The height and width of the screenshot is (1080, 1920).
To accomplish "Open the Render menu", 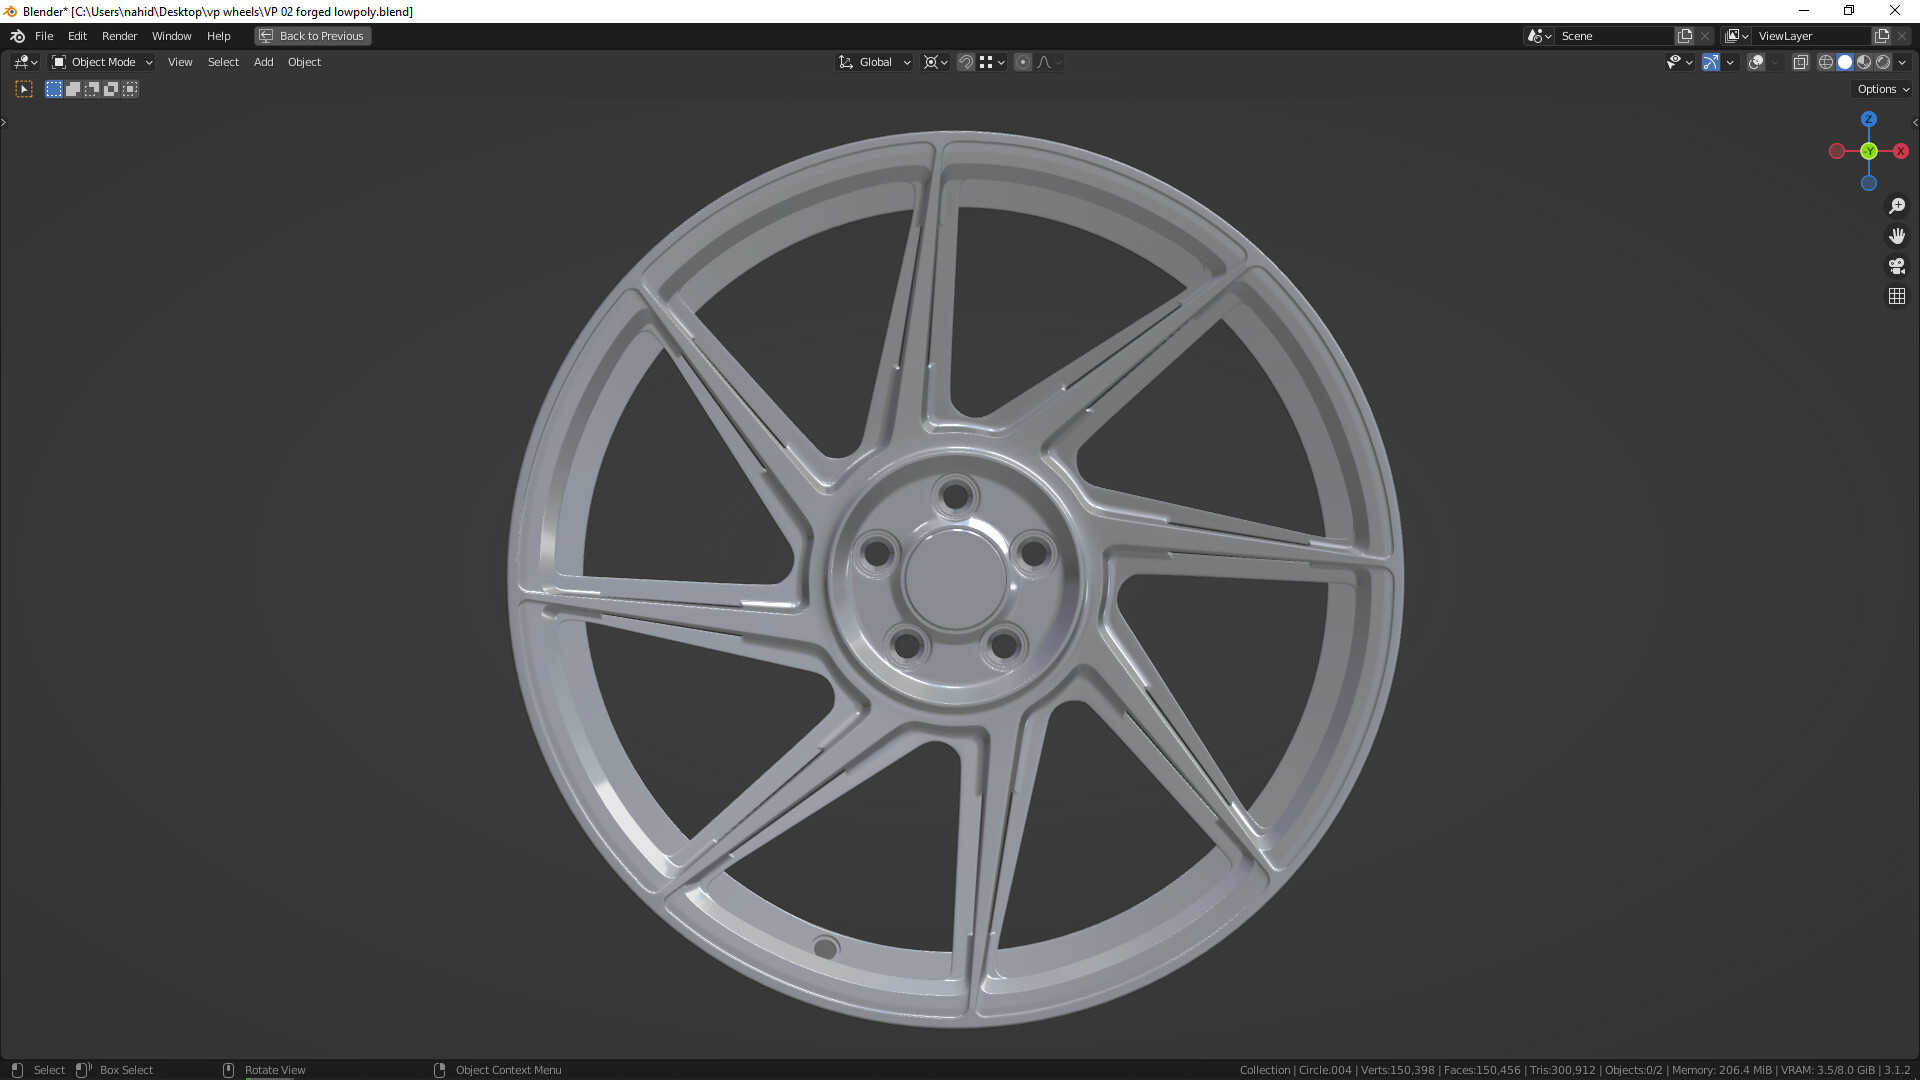I will (x=119, y=36).
